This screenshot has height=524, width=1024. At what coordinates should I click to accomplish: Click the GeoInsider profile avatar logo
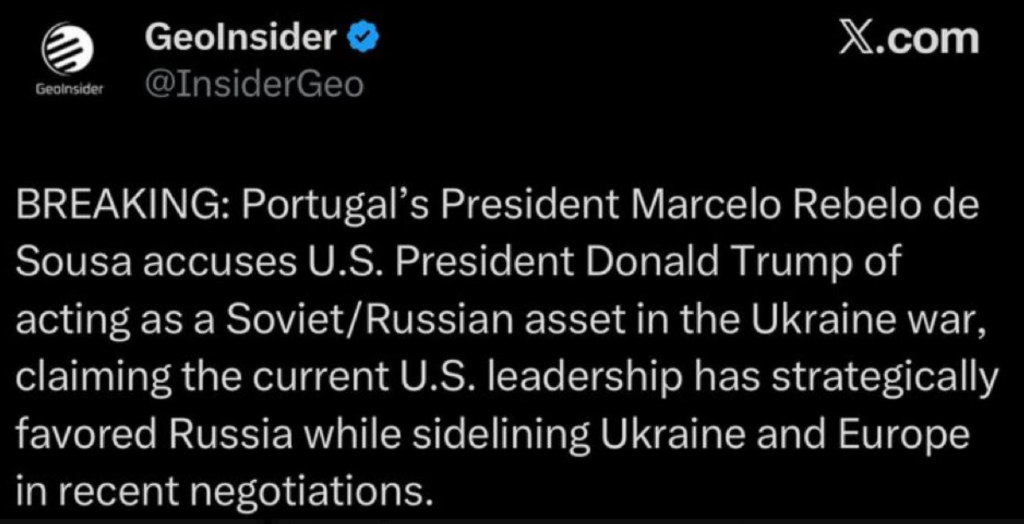coord(69,50)
